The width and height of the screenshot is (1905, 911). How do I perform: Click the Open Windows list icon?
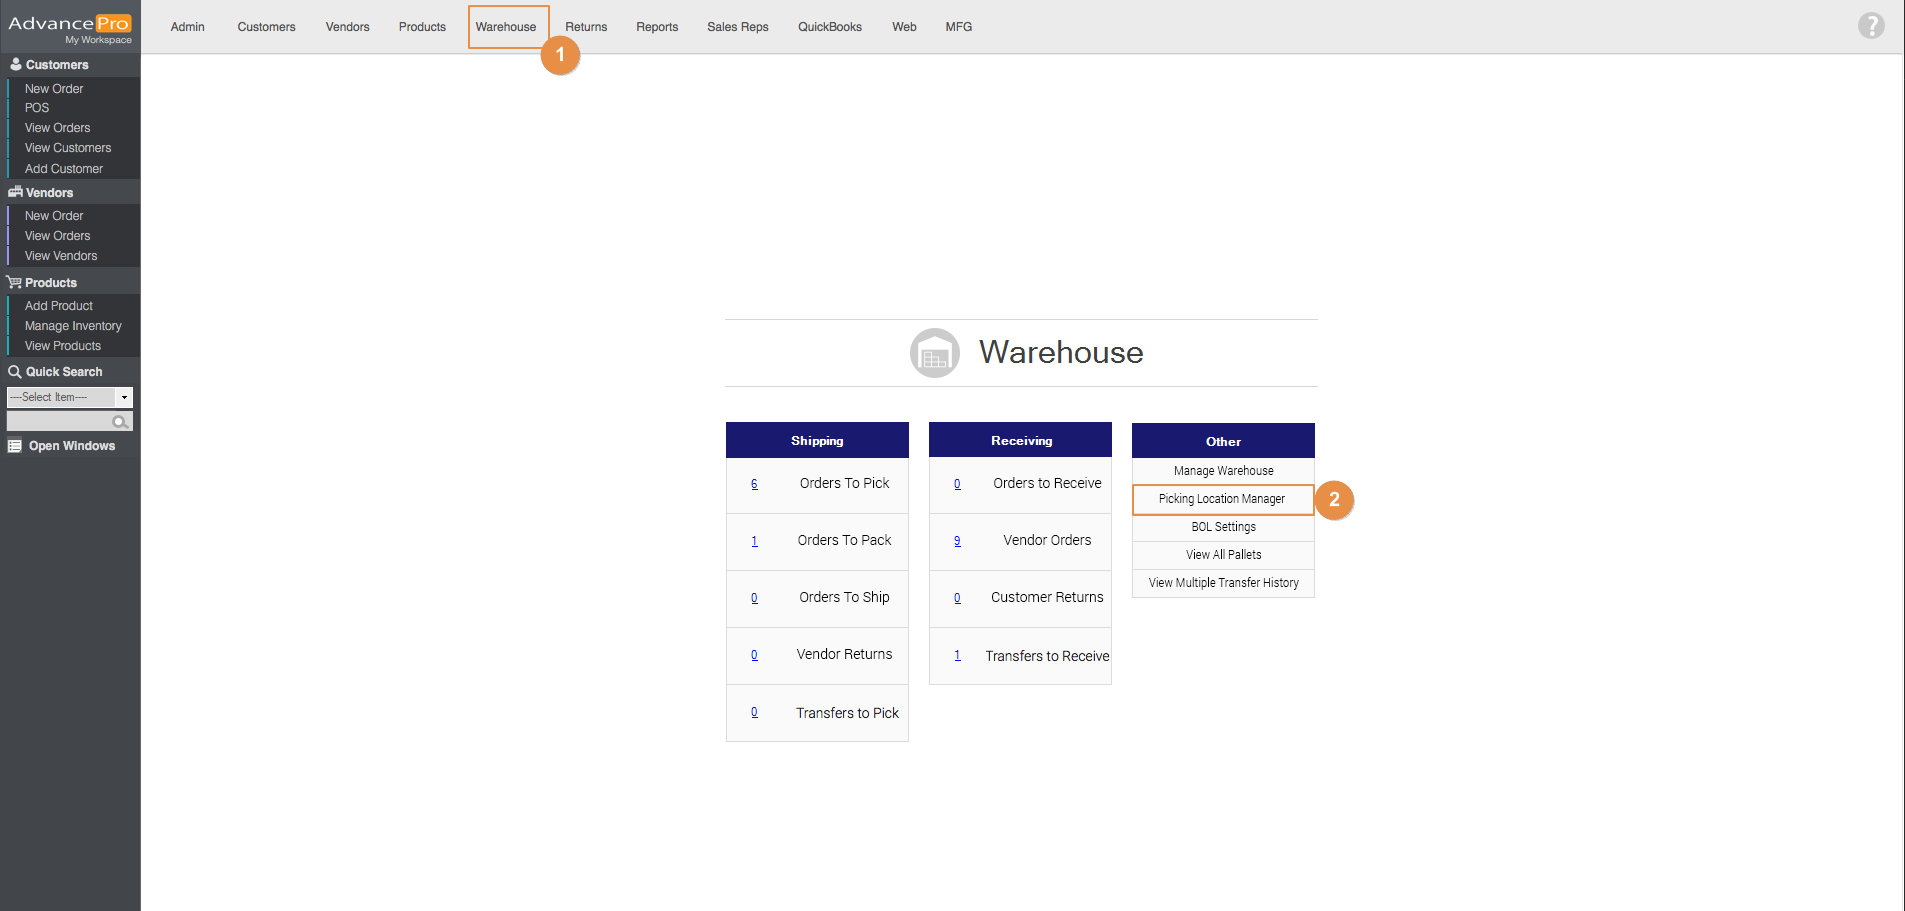(15, 446)
